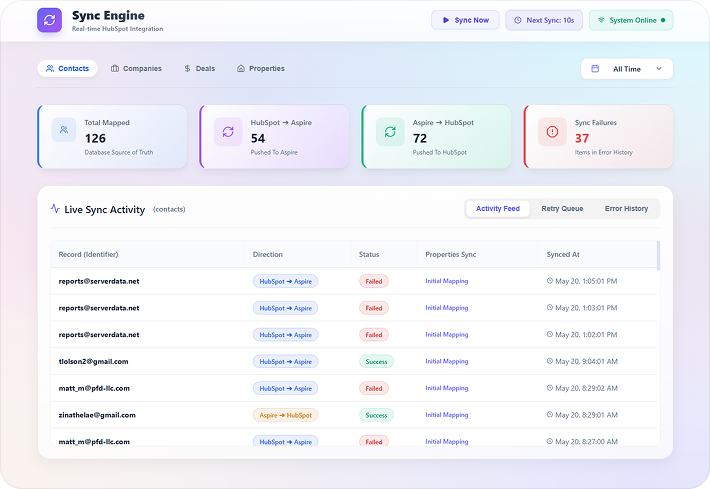Click the table vertical scrollbar
710x489 pixels.
tap(658, 256)
